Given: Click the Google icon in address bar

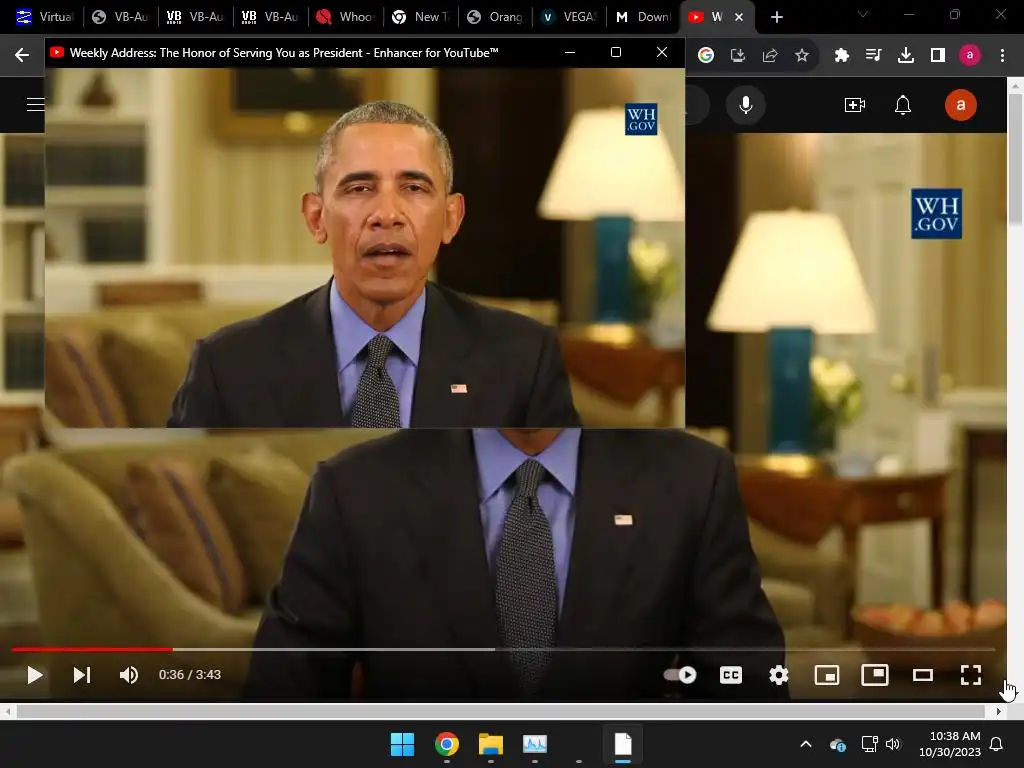Looking at the screenshot, I should click(705, 56).
